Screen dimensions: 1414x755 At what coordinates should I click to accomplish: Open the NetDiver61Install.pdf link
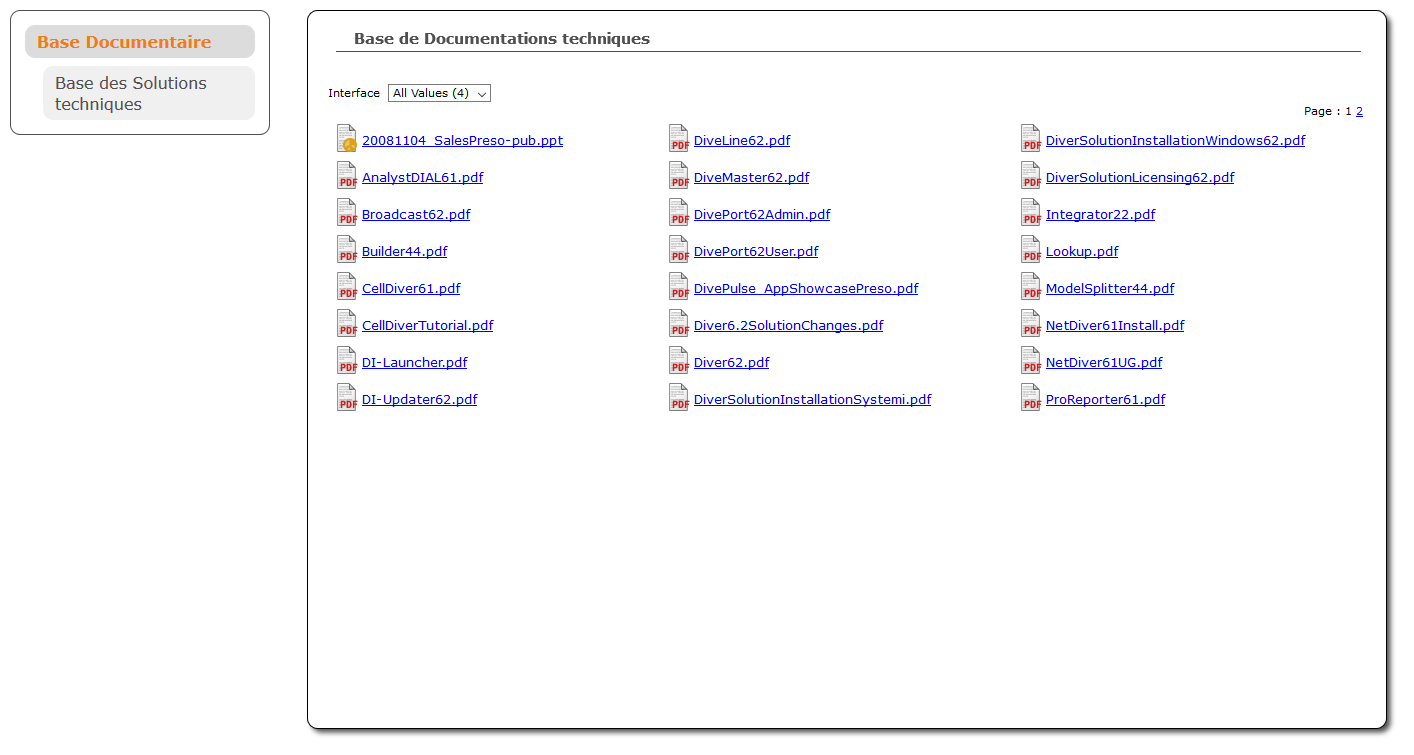click(x=1115, y=325)
